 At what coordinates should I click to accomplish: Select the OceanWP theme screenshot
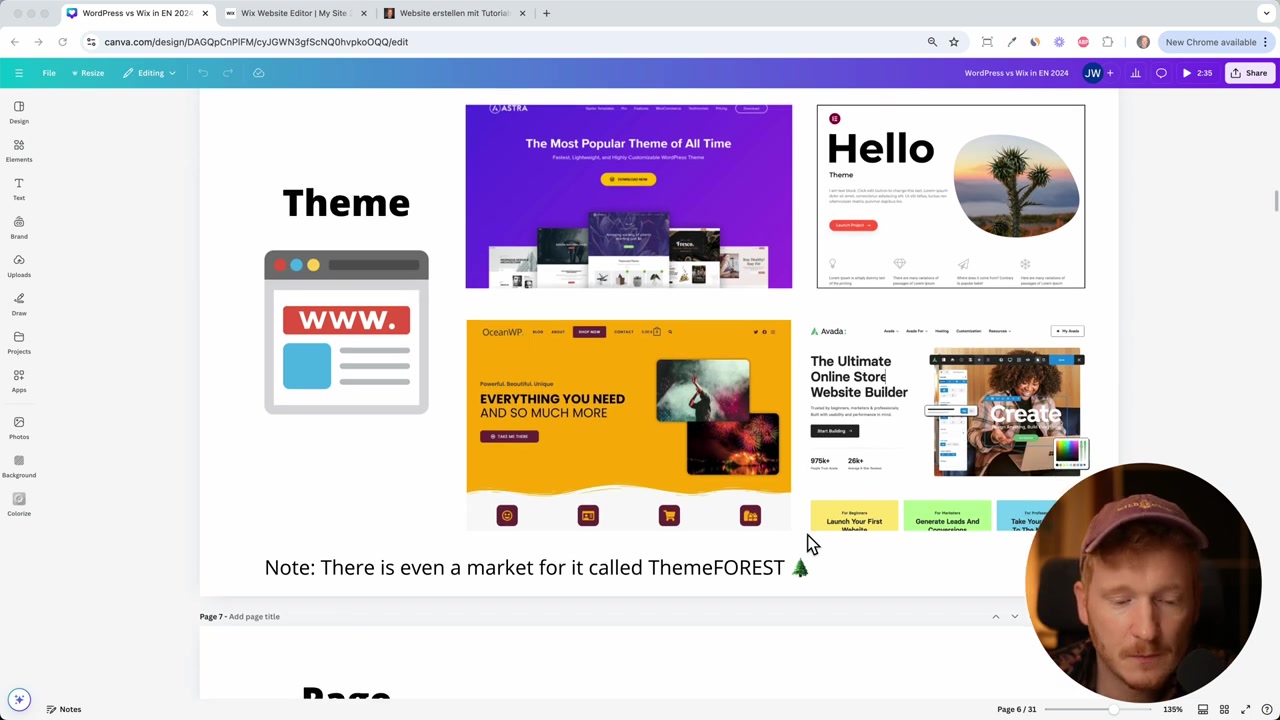(628, 424)
